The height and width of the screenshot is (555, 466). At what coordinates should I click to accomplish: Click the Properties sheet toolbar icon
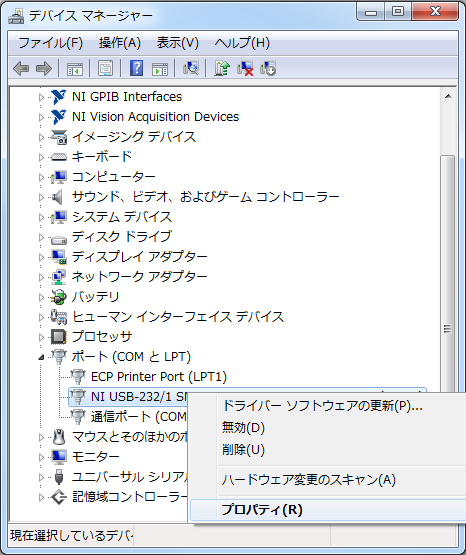point(105,68)
